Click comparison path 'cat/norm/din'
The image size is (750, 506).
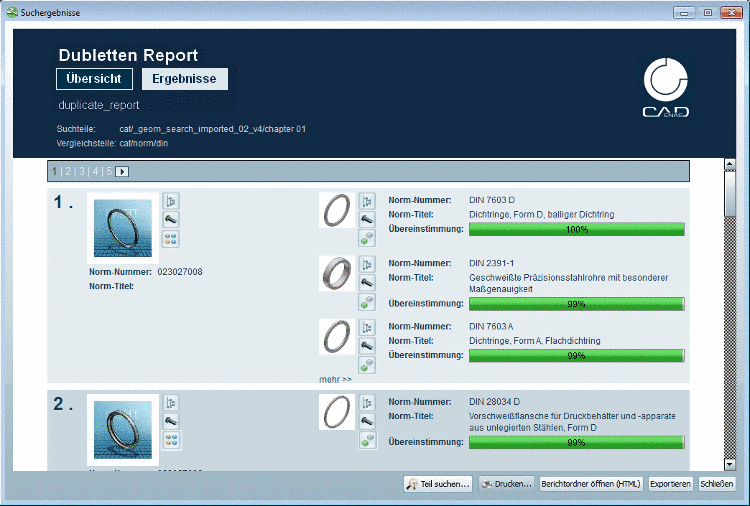pyautogui.click(x=143, y=143)
